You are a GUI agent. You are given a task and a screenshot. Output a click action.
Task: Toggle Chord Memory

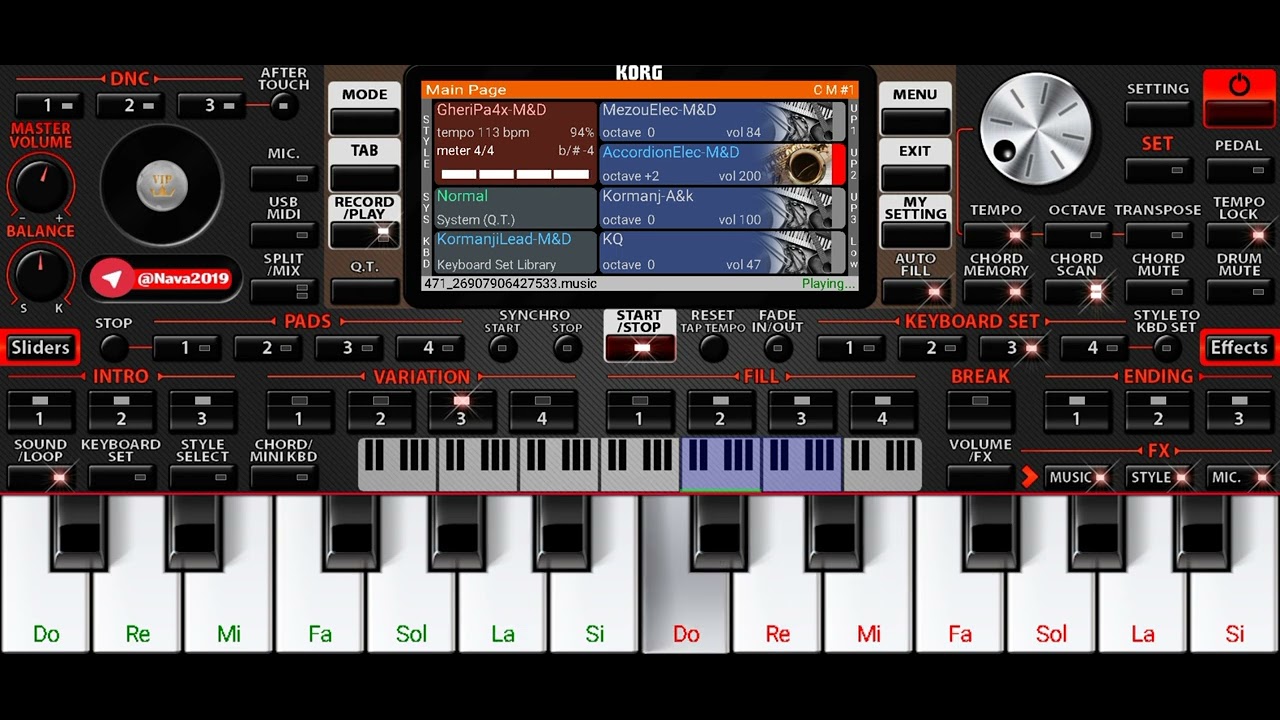click(996, 291)
